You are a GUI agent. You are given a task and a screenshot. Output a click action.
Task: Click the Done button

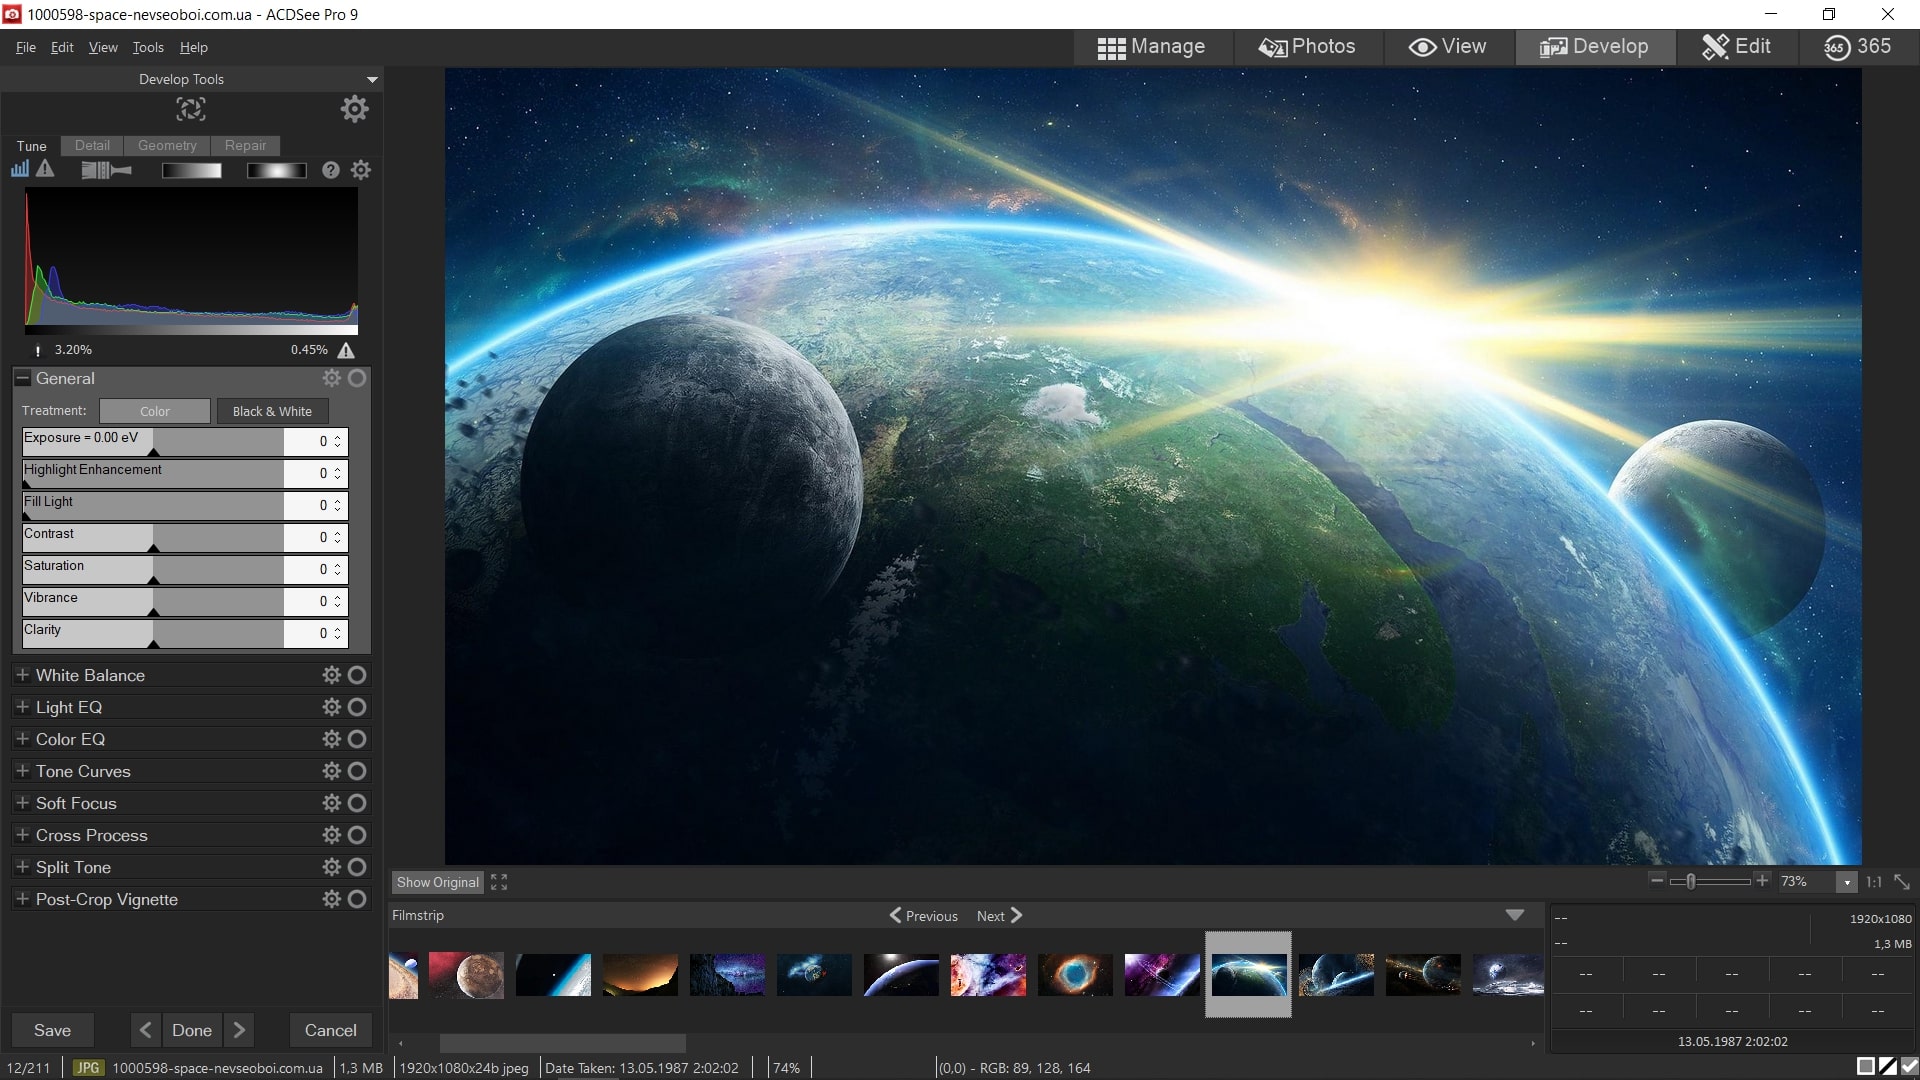[x=192, y=1030]
